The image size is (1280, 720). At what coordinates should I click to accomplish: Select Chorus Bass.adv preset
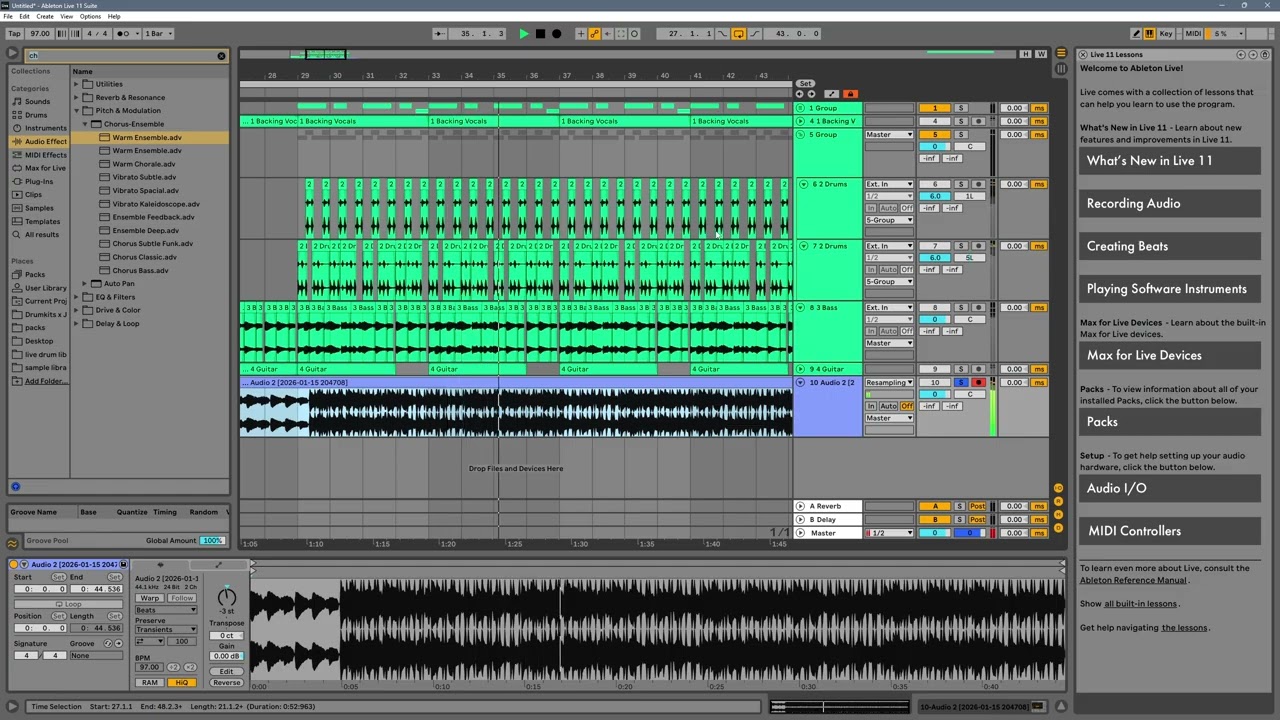click(140, 270)
